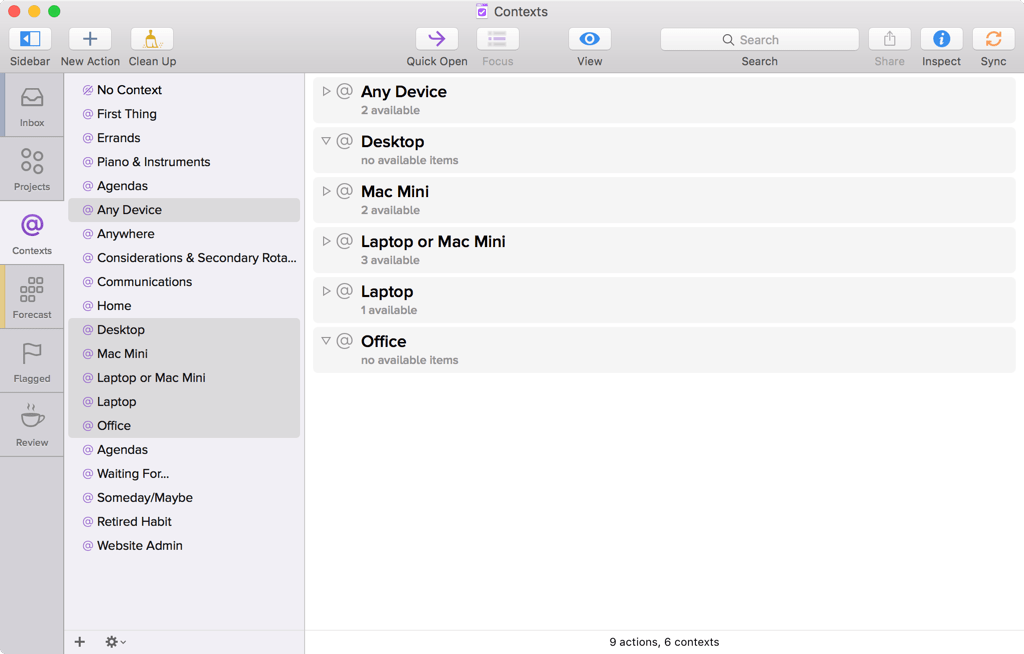The height and width of the screenshot is (654, 1024).
Task: Expand the Mac Mini group in outline
Action: click(x=326, y=191)
